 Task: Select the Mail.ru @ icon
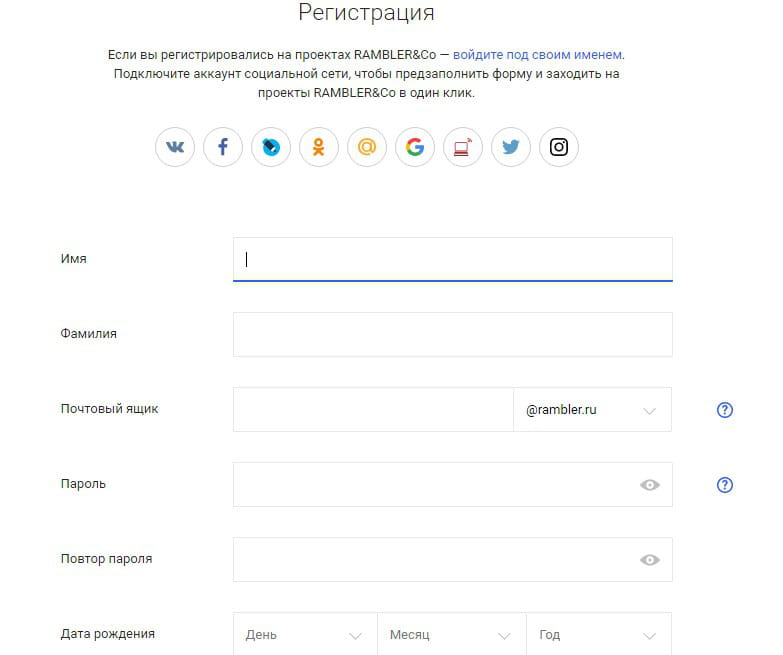tap(367, 148)
